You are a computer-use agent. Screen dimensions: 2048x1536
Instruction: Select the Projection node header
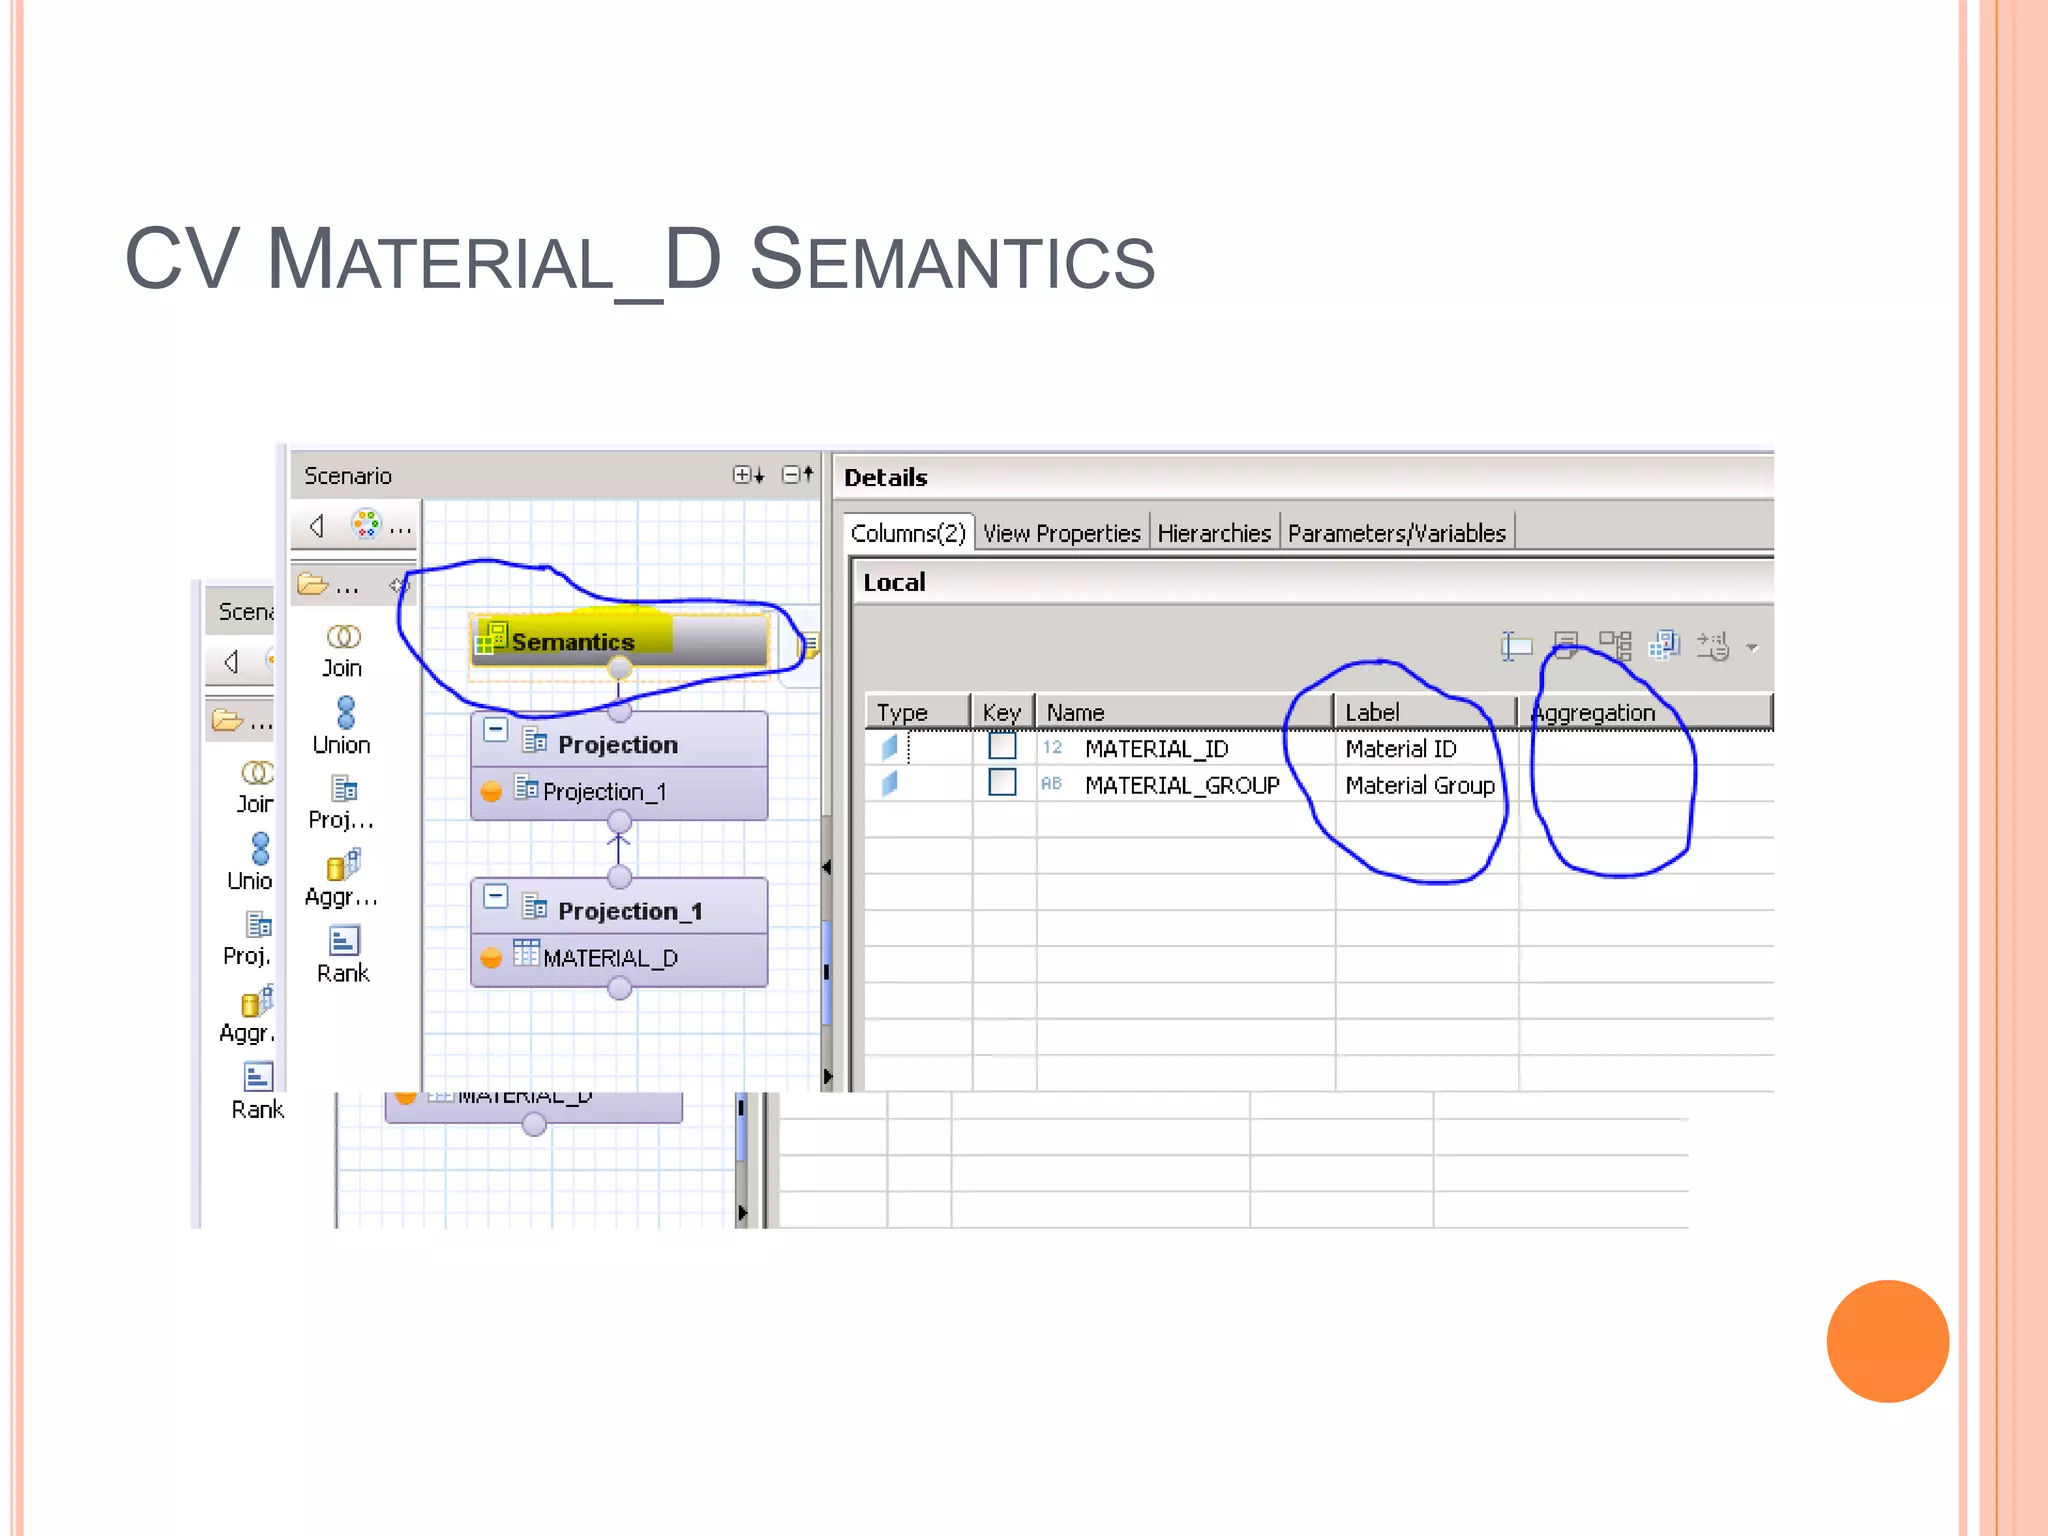click(x=620, y=741)
